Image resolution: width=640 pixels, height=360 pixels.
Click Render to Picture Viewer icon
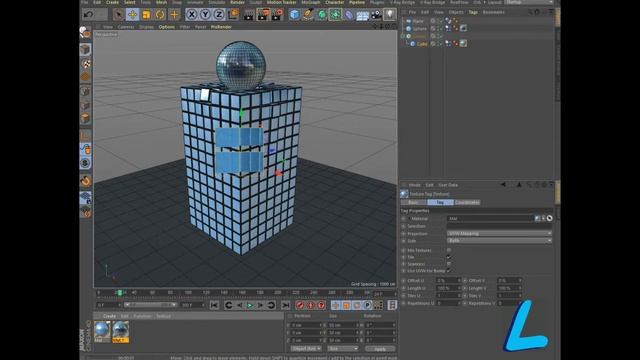click(x=262, y=15)
